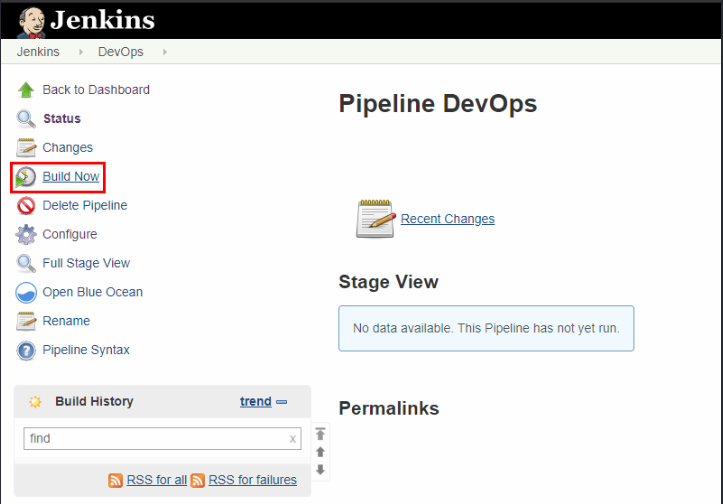Viewport: 723px width, 504px height.
Task: Open Blue Ocean link
Action: [93, 292]
